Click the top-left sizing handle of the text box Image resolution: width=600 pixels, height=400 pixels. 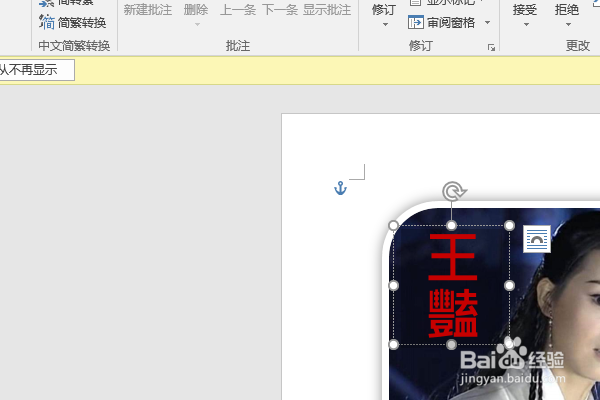[393, 225]
